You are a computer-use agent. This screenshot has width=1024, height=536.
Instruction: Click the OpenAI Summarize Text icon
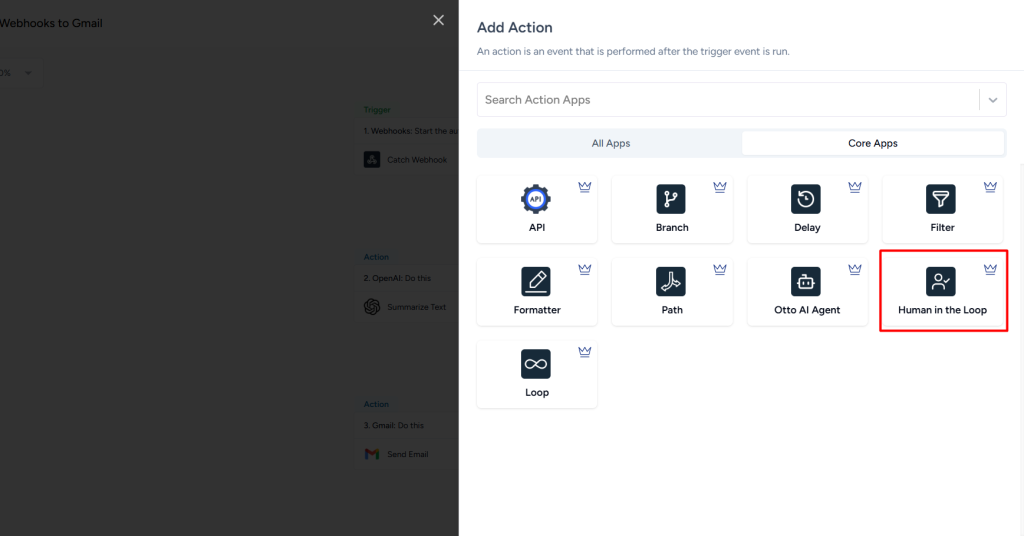tap(371, 307)
